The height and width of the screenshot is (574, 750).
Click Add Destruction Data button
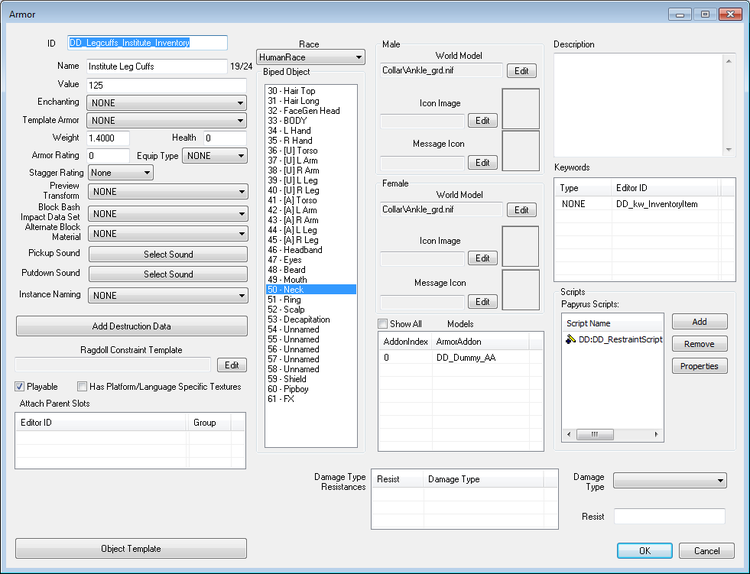(132, 326)
